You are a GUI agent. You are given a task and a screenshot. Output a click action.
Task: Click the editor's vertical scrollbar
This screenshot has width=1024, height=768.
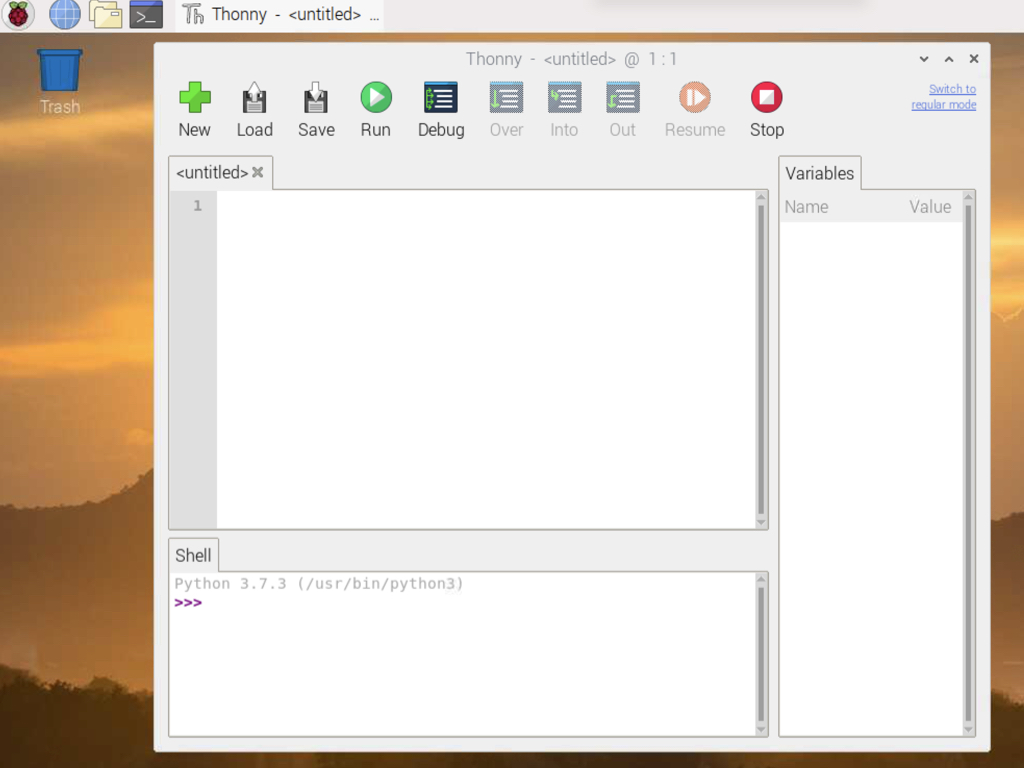[x=761, y=360]
